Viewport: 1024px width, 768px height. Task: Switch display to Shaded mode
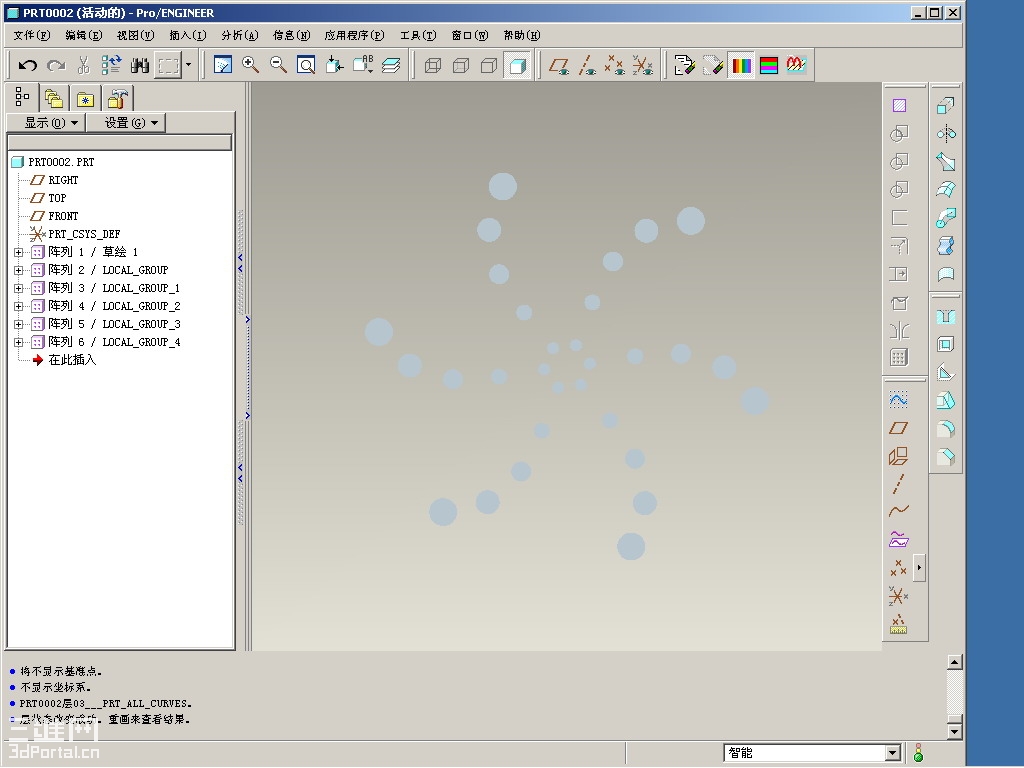point(517,65)
